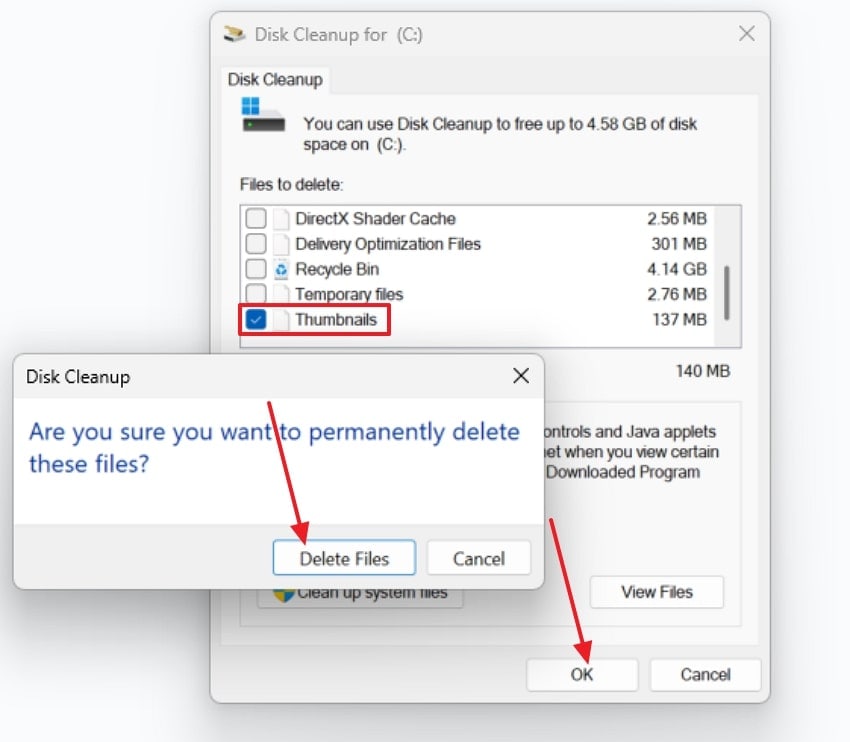Viewport: 850px width, 742px height.
Task: Click the Delivery Optimization Files file icon
Action: tap(281, 244)
